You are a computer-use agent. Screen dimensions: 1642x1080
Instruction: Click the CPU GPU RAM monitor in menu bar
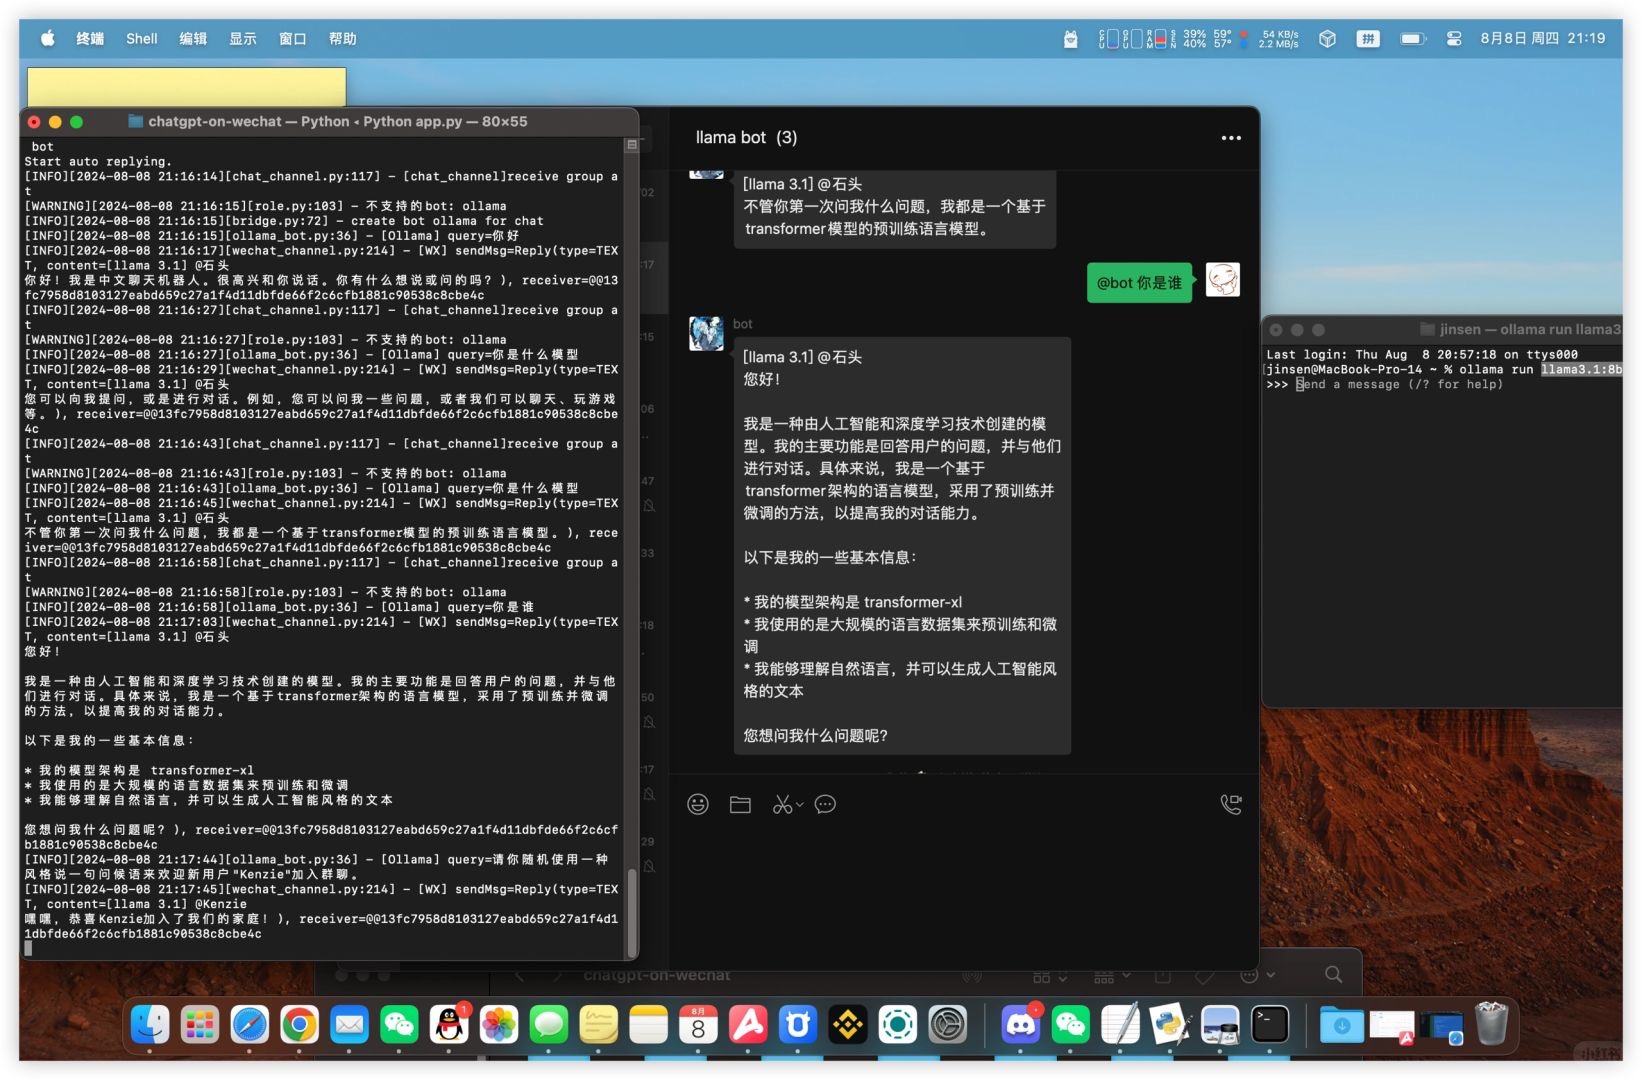1165,39
